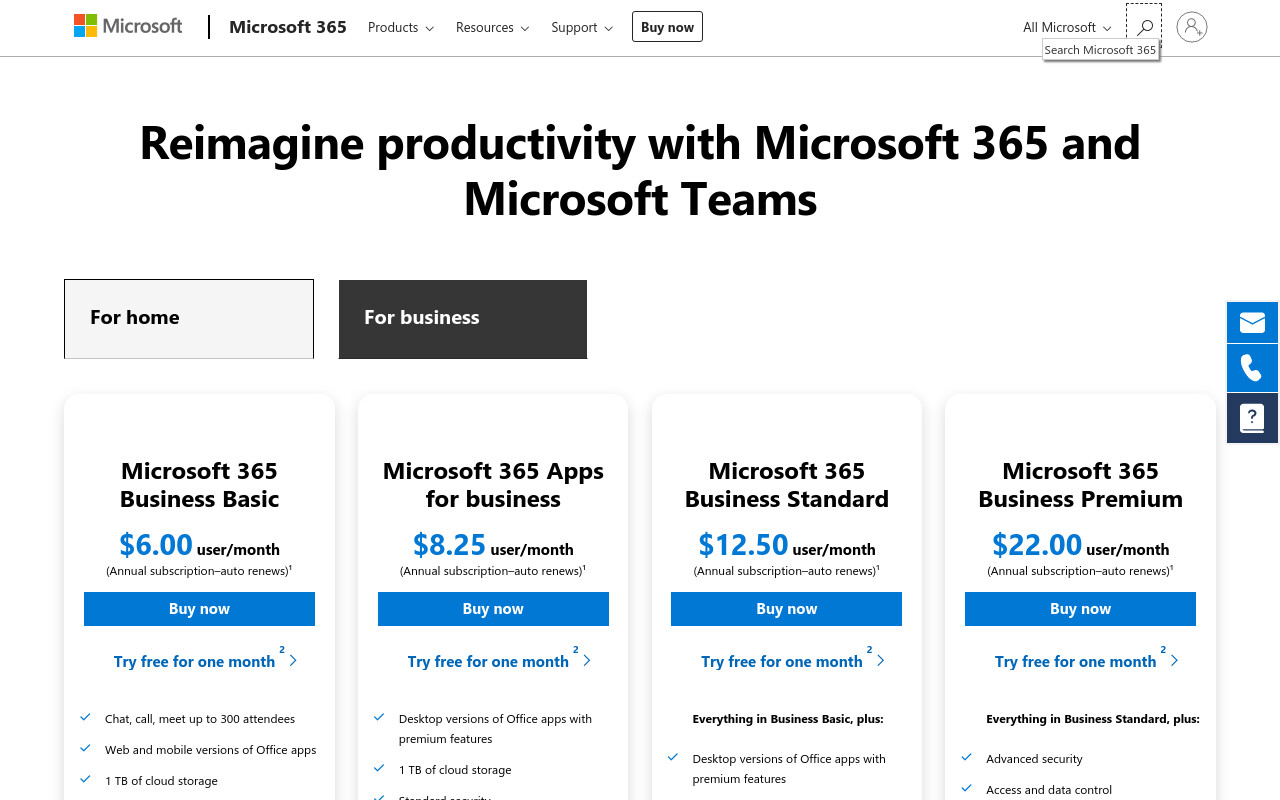Try Apps for business free for one month
Screen dimensions: 1280x800
[x=499, y=660]
